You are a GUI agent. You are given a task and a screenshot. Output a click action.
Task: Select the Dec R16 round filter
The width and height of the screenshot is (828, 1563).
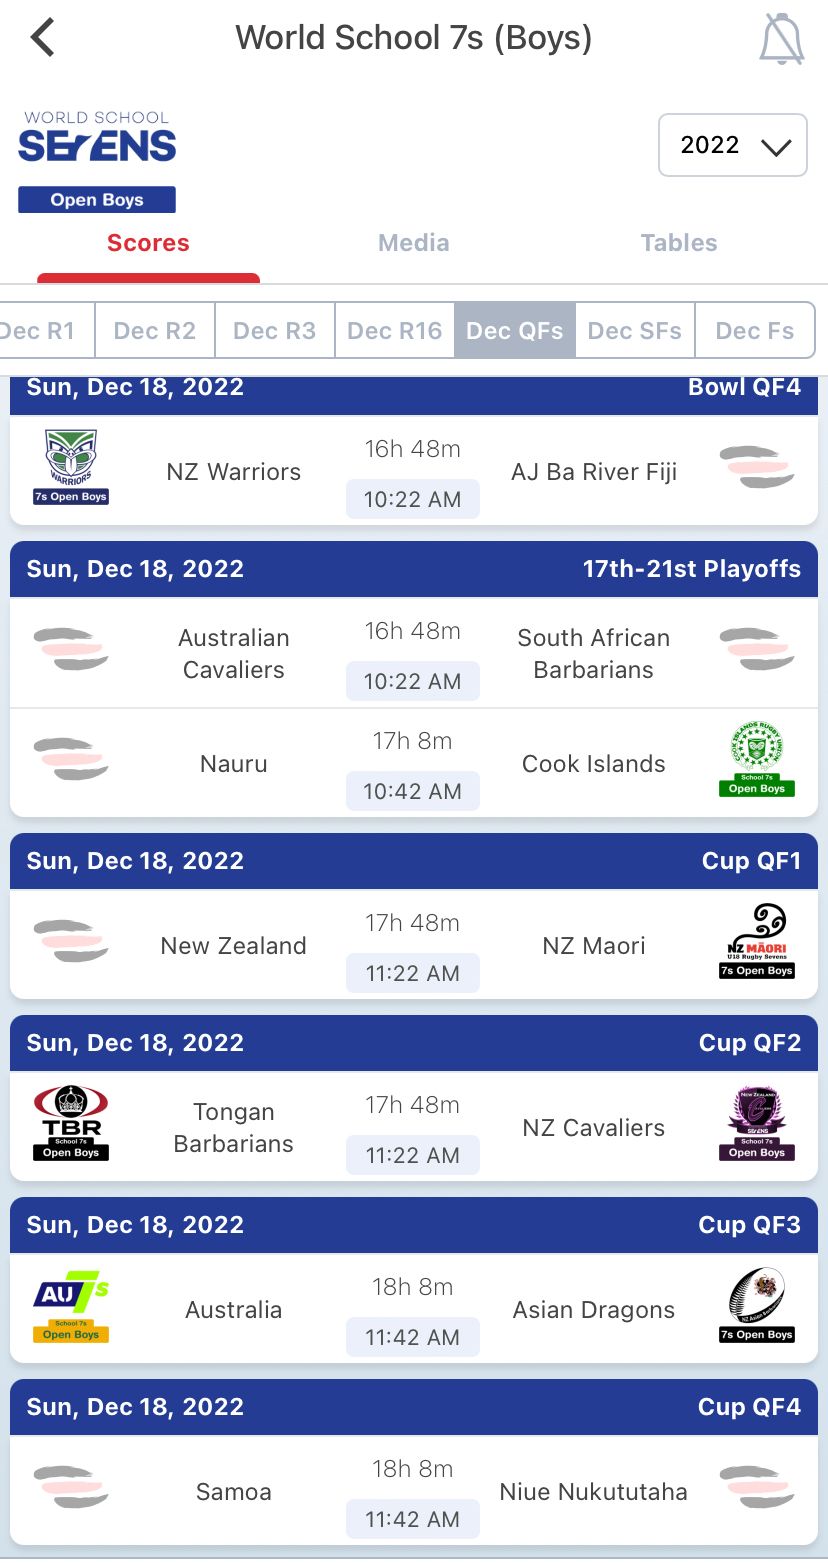394,331
